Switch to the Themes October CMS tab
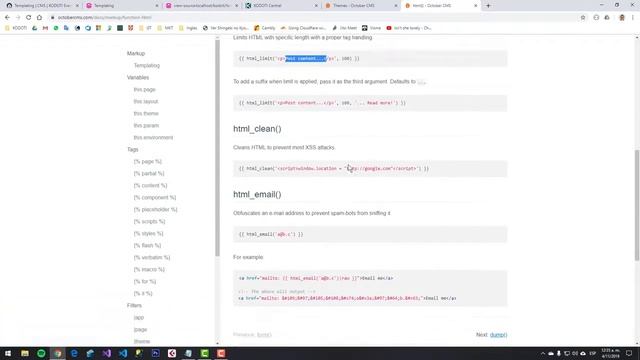The image size is (640, 360). pos(361,6)
